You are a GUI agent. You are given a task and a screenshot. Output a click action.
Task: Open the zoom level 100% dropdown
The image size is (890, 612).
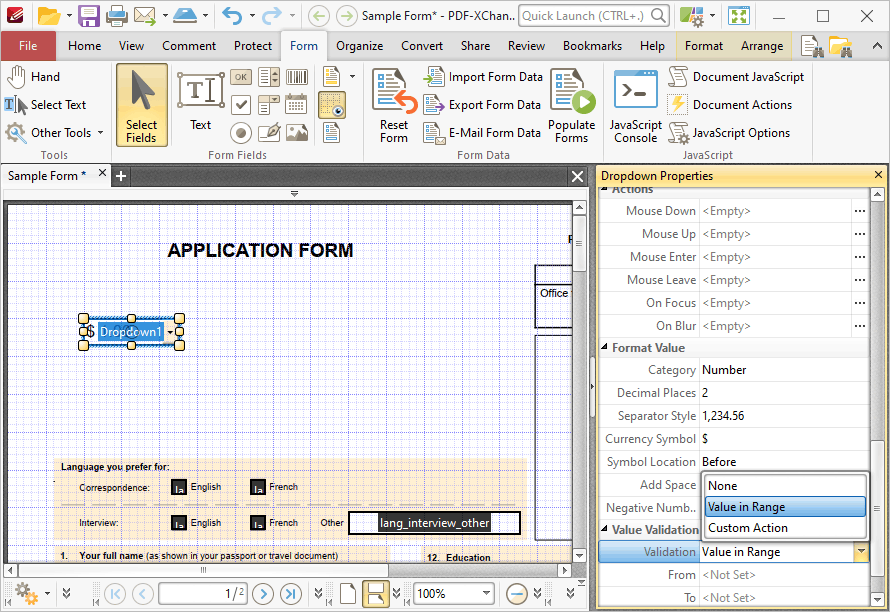tap(486, 594)
